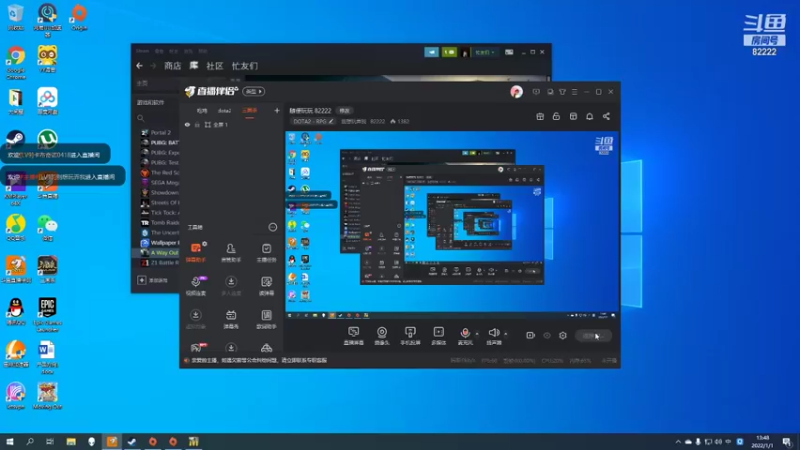The height and width of the screenshot is (450, 800).
Task: Toggle the lock on 全屏 1 source
Action: tap(197, 124)
